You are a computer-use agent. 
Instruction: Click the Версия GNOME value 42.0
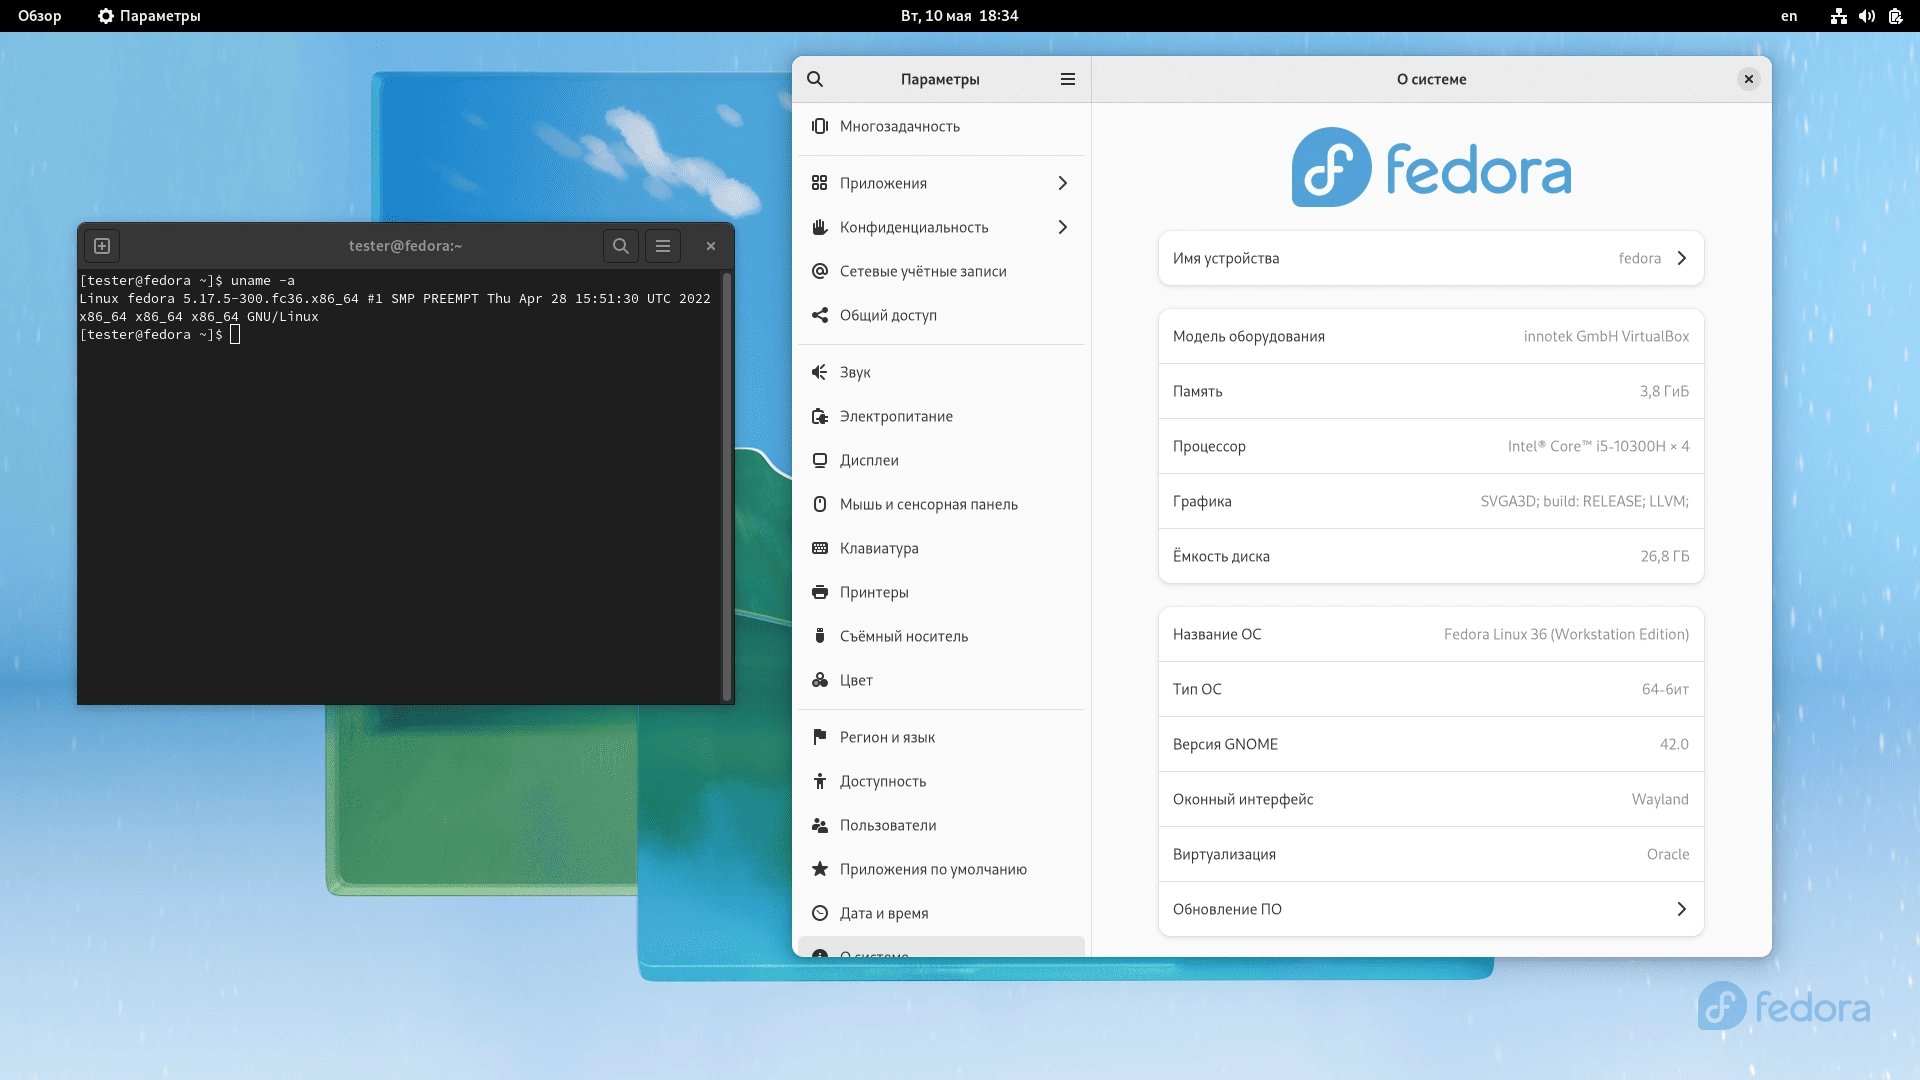(1674, 744)
